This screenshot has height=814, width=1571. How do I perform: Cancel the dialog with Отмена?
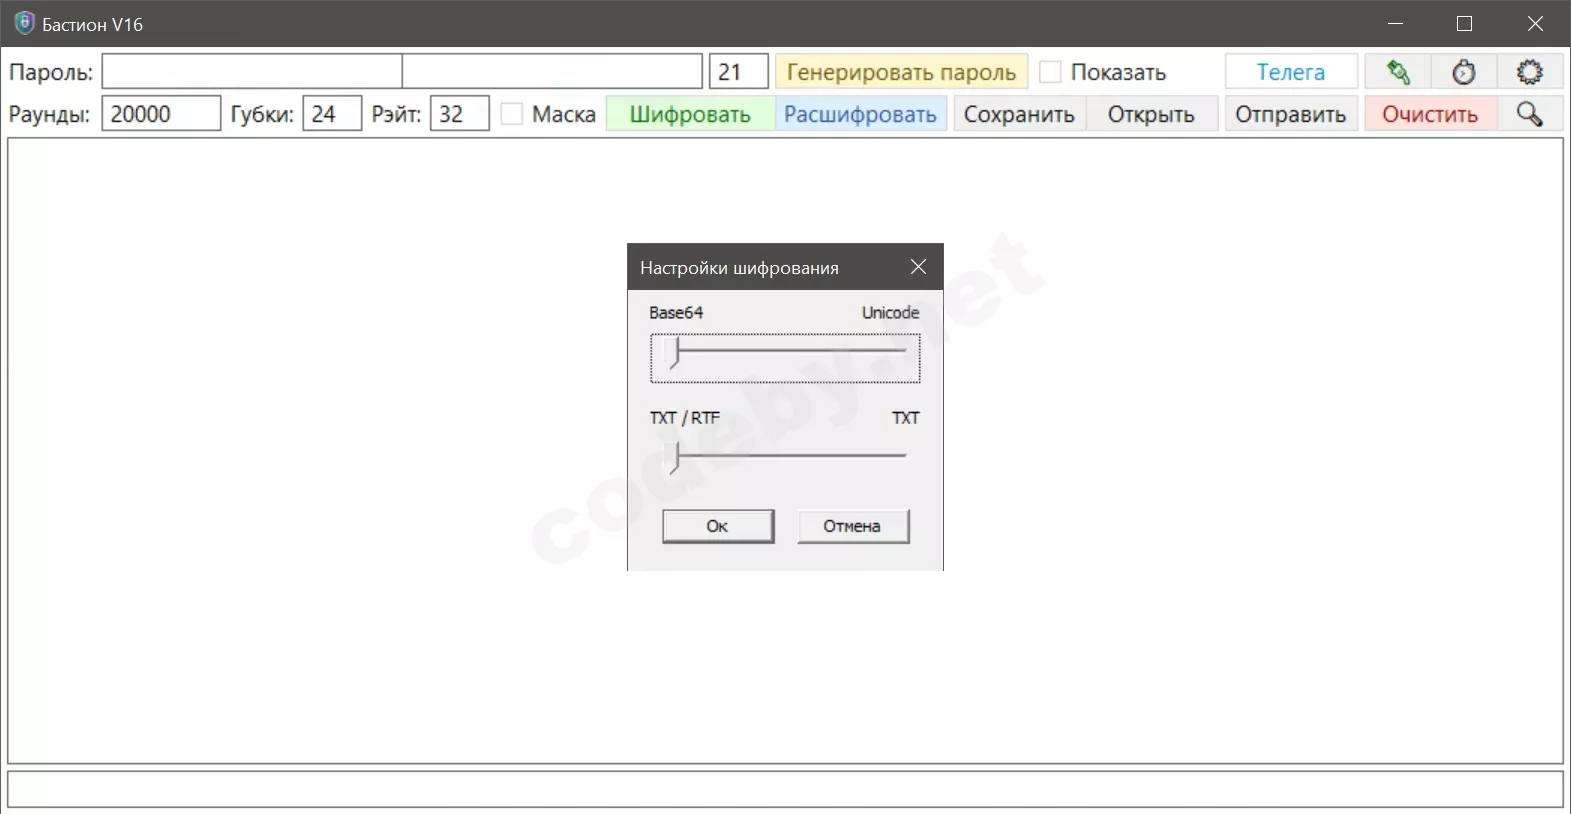point(853,526)
